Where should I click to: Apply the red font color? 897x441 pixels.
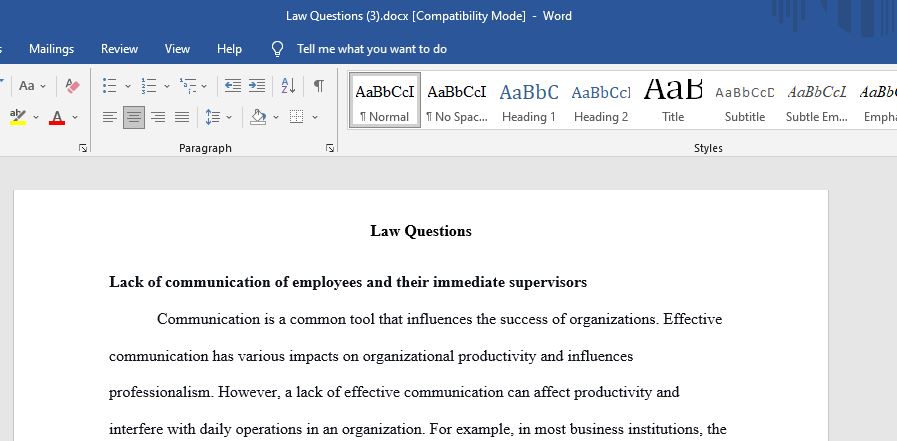[57, 117]
